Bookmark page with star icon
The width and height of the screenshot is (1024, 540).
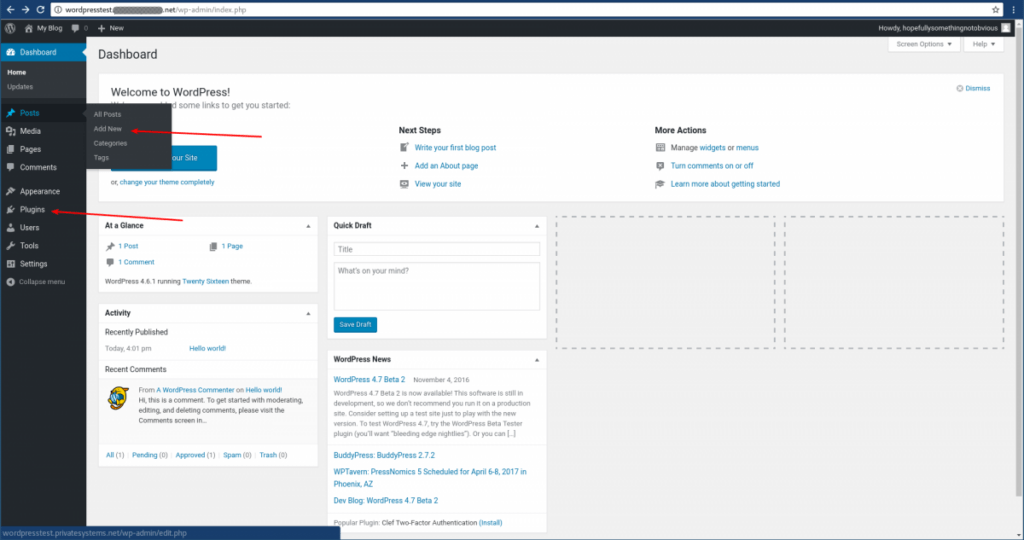pyautogui.click(x=995, y=10)
